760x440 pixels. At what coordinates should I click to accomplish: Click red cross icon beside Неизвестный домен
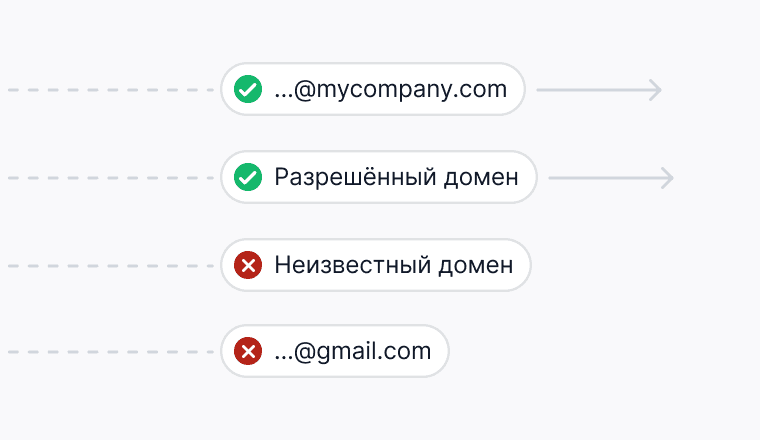click(x=247, y=265)
